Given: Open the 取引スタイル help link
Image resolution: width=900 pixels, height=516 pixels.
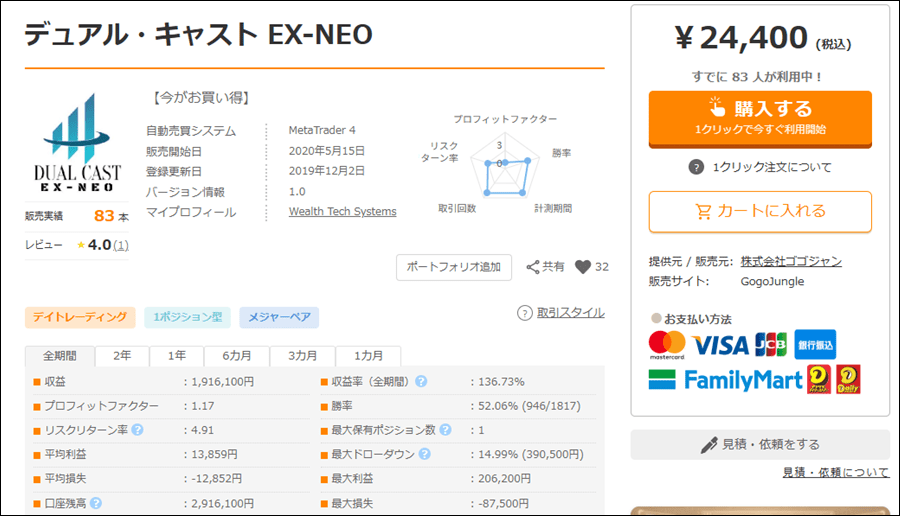Looking at the screenshot, I should click(x=571, y=313).
